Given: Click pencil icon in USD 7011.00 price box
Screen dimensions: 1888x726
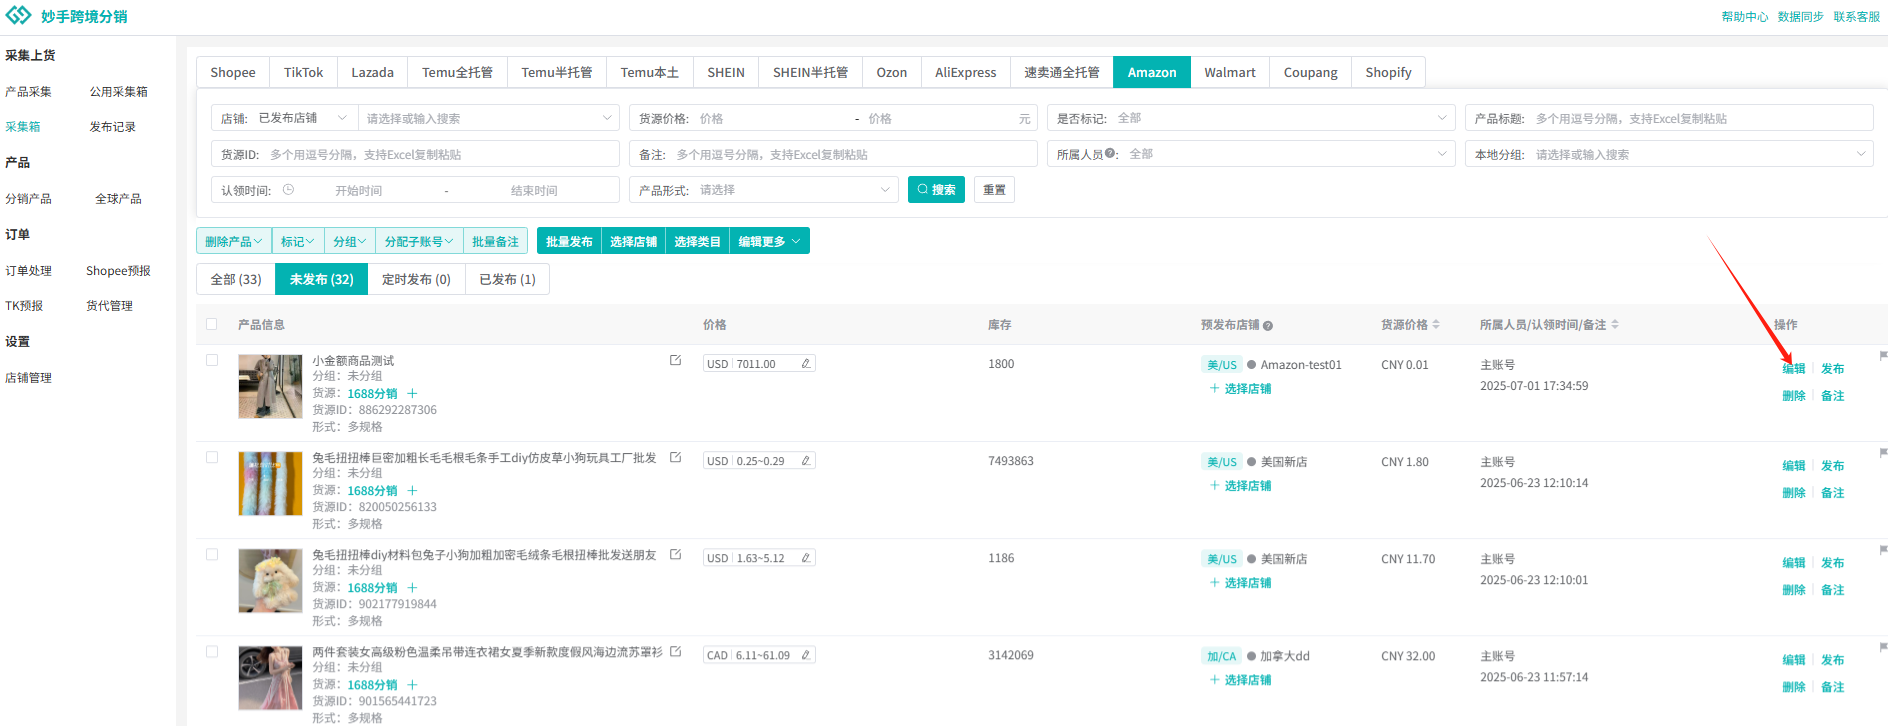Looking at the screenshot, I should pos(806,364).
